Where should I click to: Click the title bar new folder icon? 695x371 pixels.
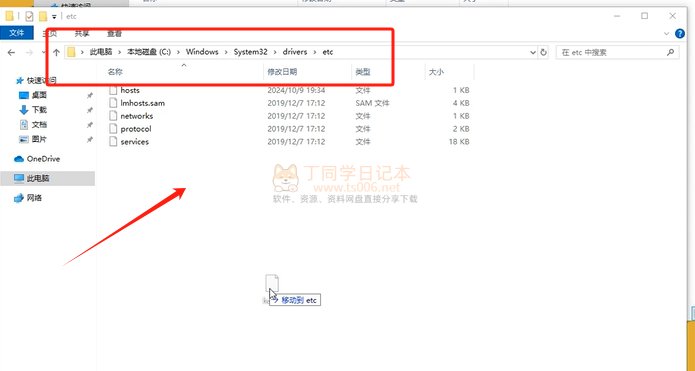click(x=43, y=16)
